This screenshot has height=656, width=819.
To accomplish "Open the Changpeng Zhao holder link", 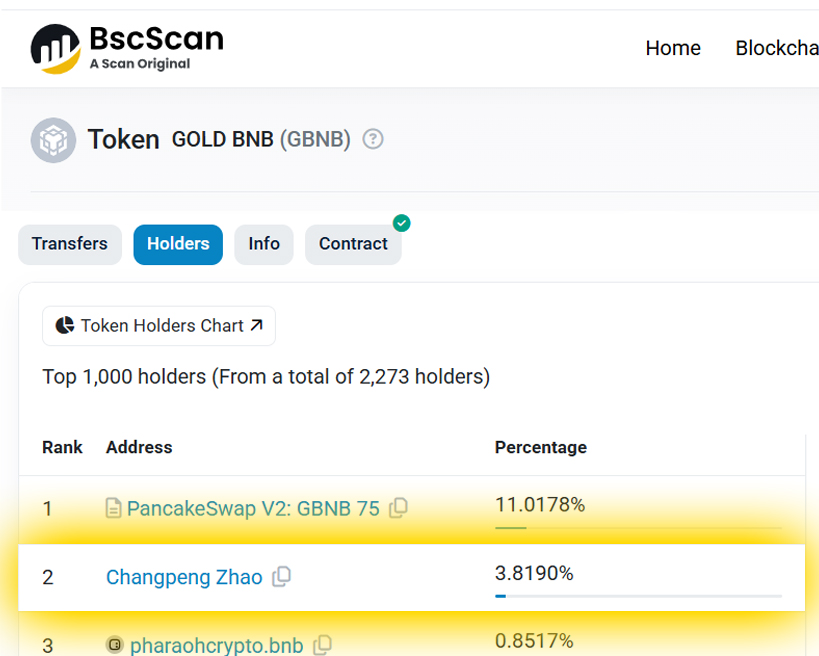I will coord(184,577).
